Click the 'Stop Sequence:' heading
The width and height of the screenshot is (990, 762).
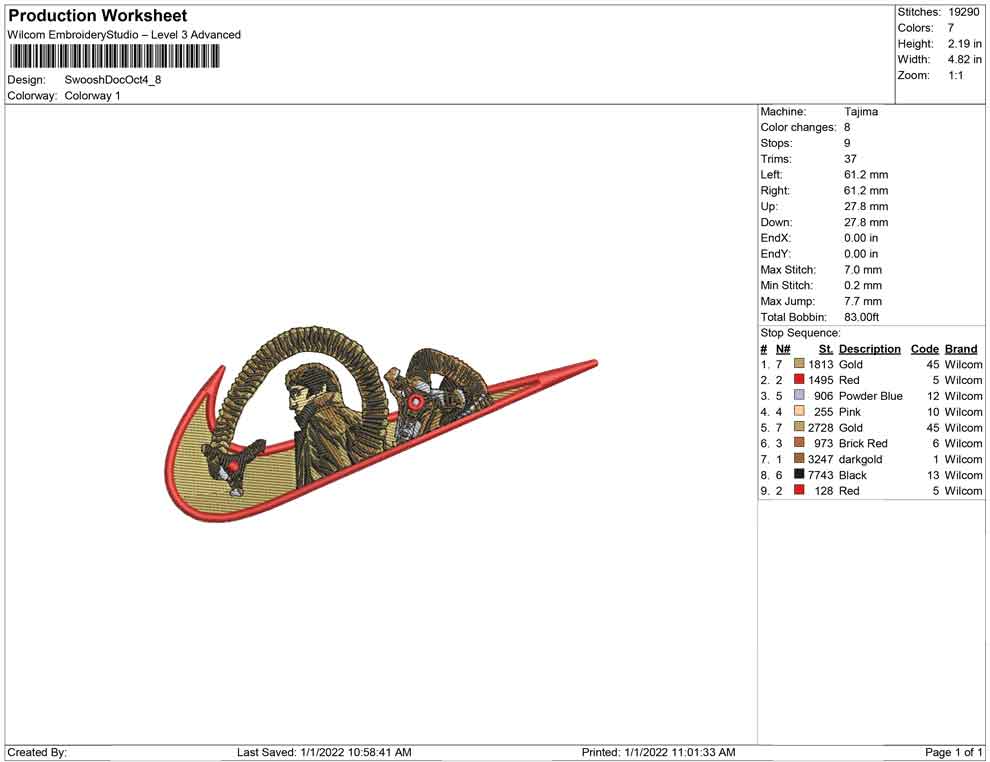800,333
